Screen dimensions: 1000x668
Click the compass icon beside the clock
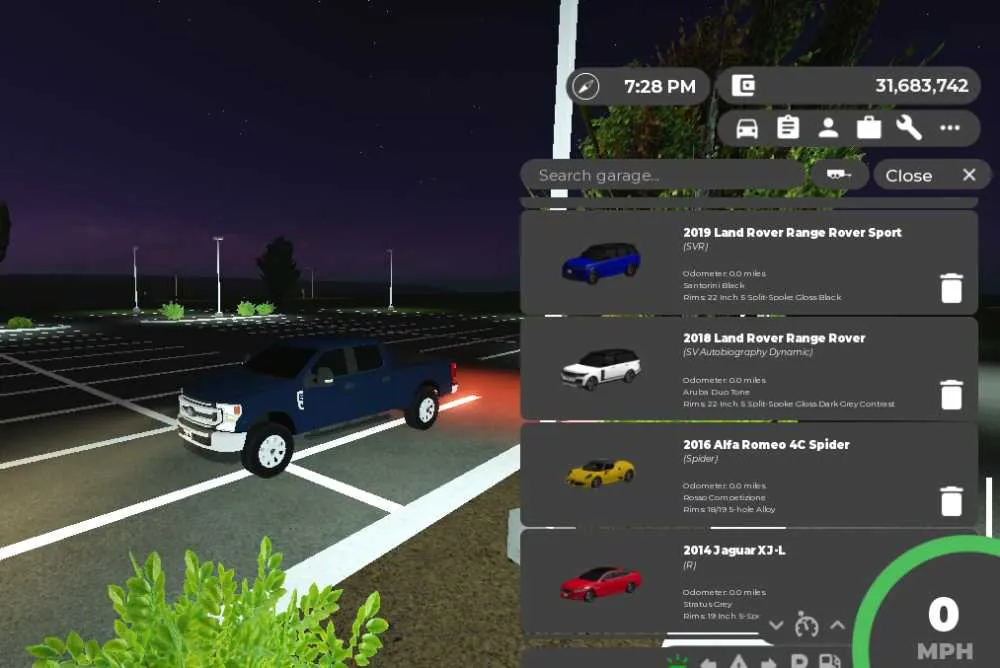pos(585,86)
